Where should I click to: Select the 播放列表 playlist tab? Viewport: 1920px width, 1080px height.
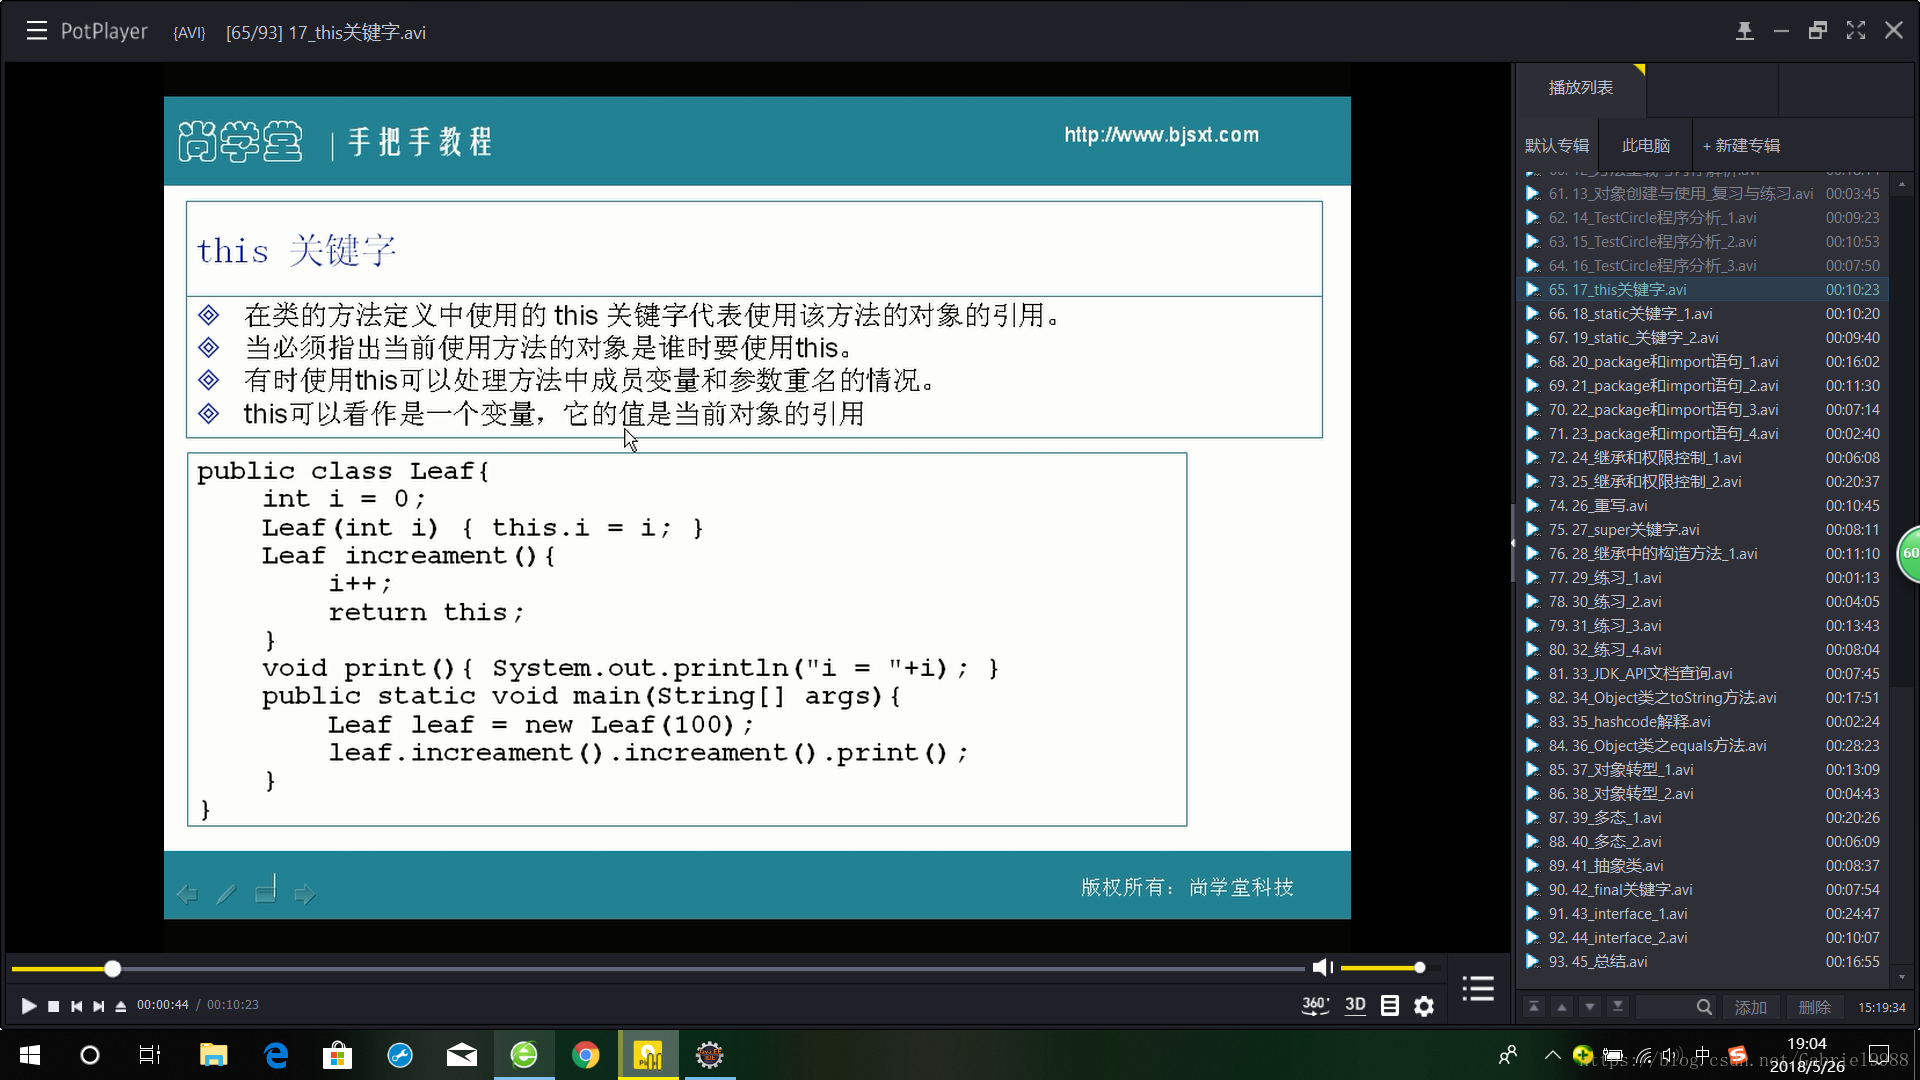tap(1581, 88)
